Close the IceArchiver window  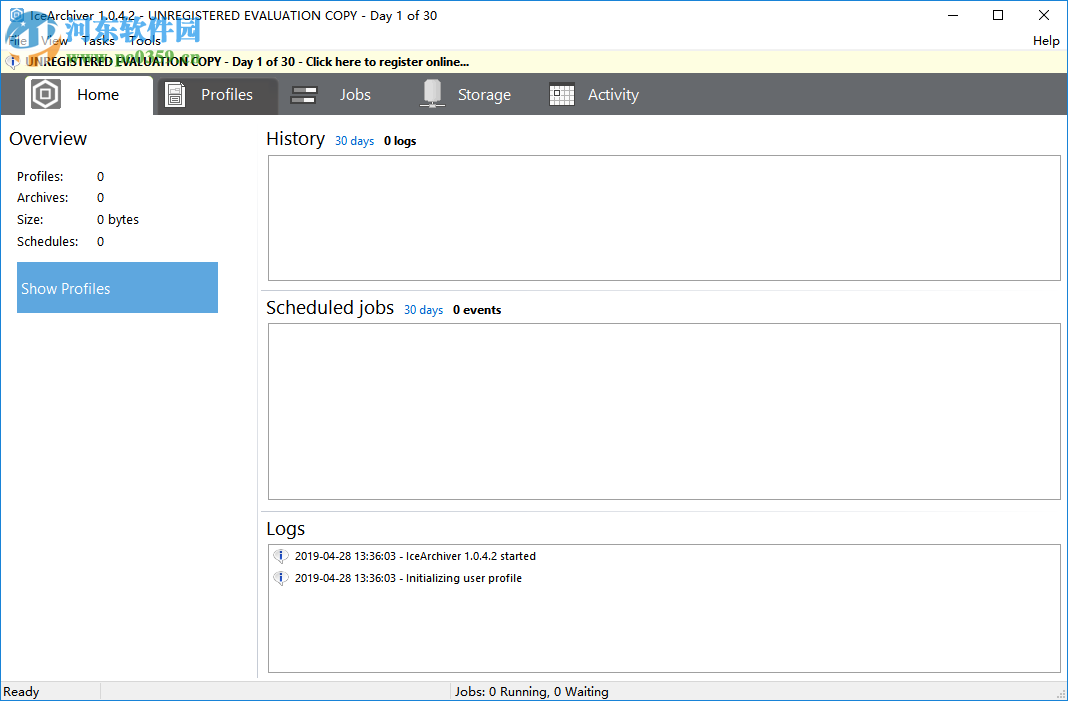pyautogui.click(x=1043, y=15)
